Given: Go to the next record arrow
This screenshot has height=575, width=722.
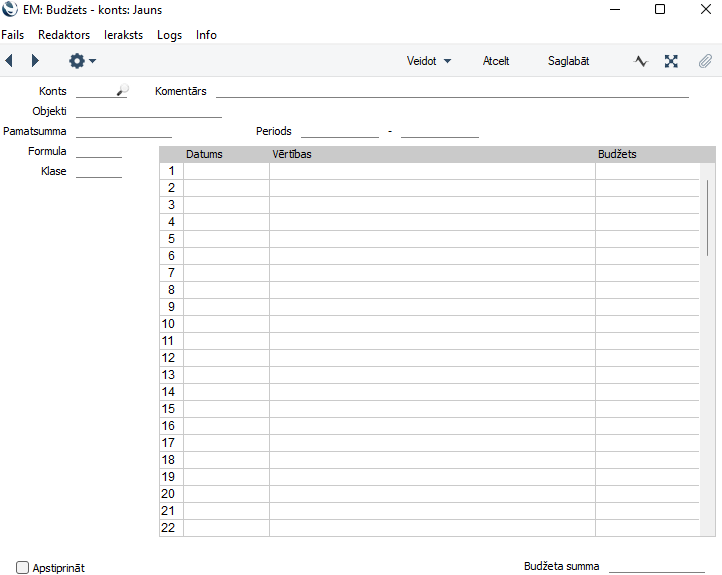Looking at the screenshot, I should coord(36,61).
